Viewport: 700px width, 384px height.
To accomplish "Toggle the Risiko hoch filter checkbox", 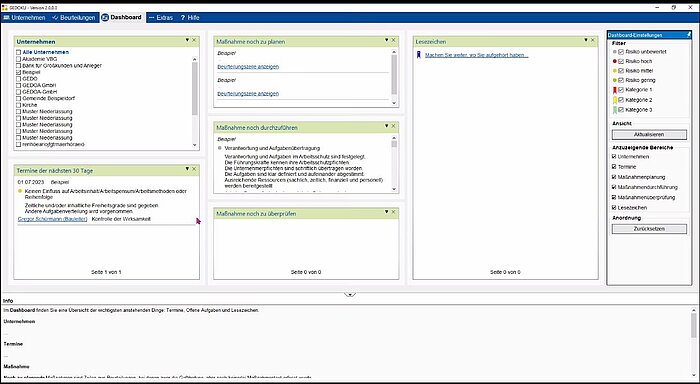I will (x=621, y=61).
